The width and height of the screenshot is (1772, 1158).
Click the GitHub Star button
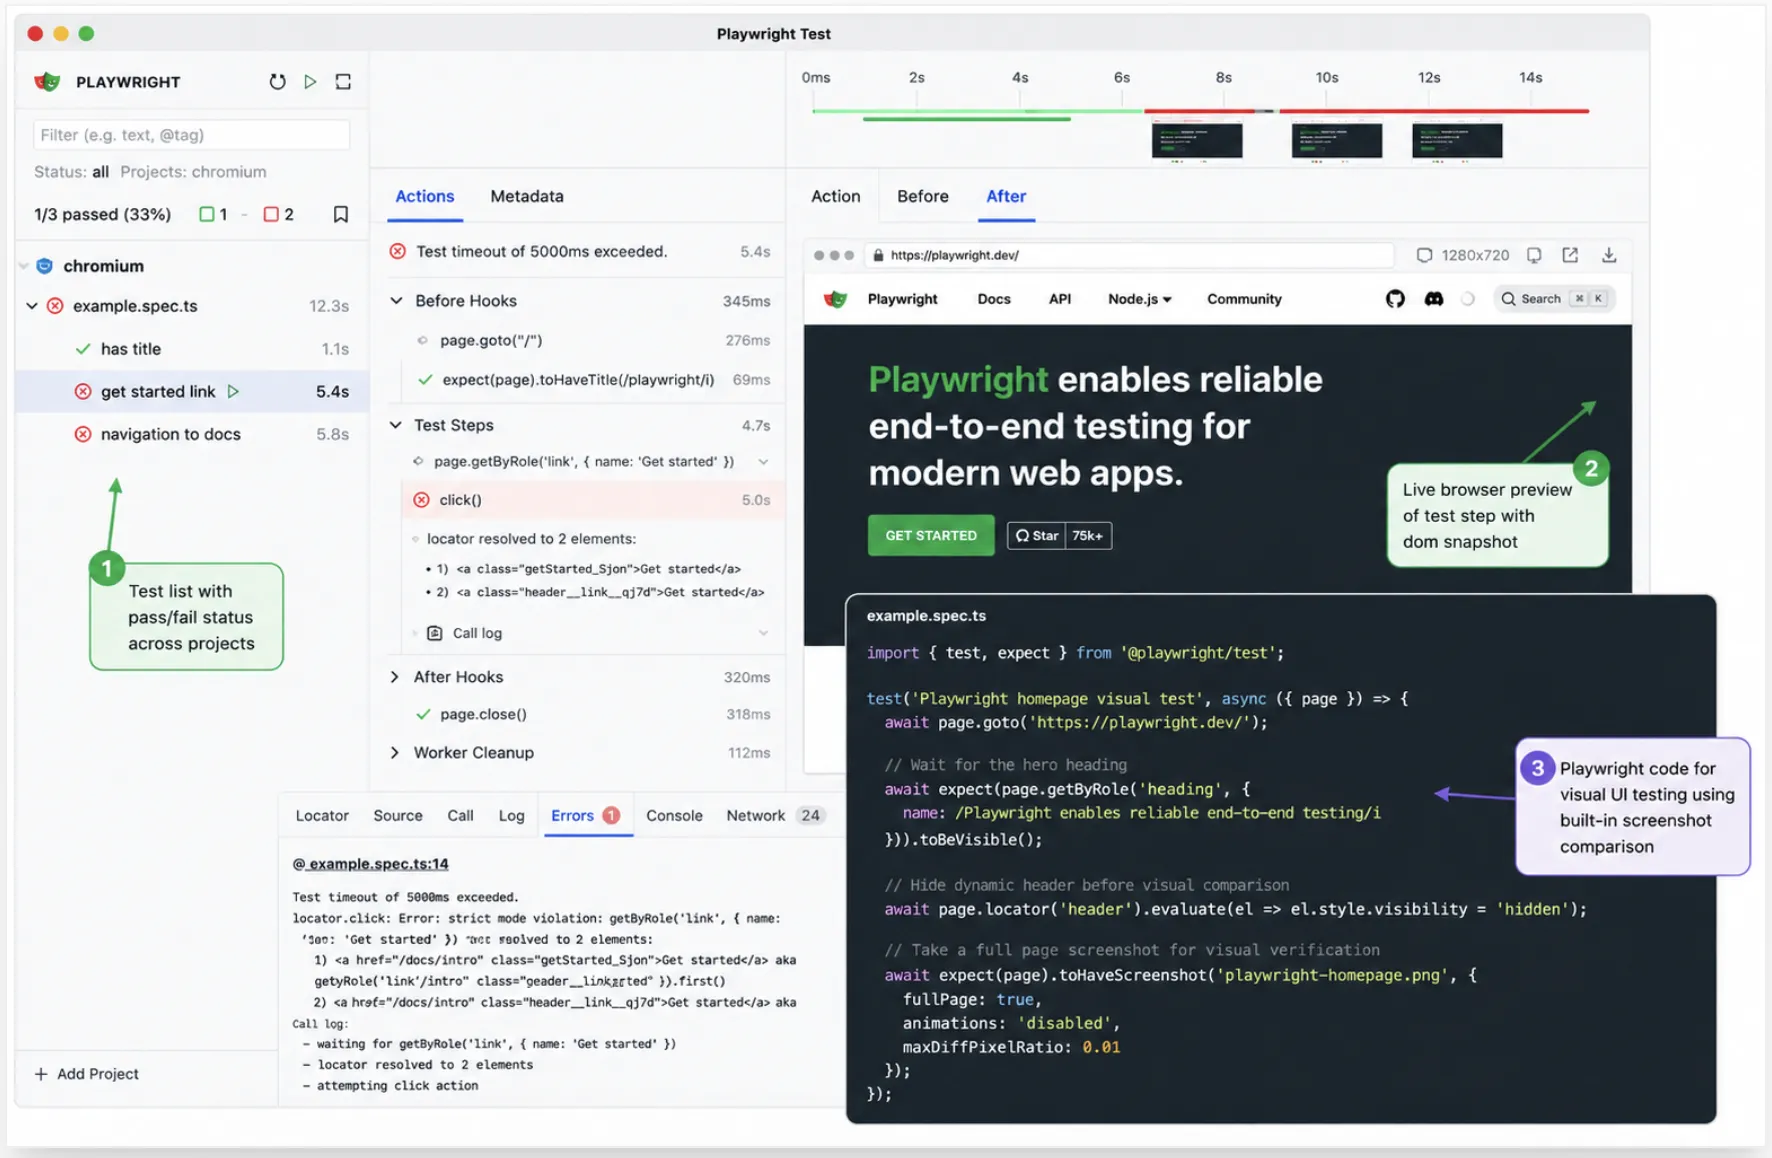coord(1036,536)
